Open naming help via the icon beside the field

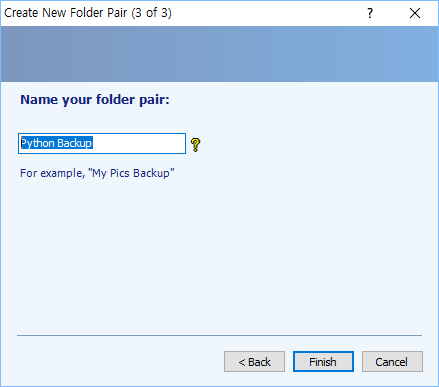(x=196, y=145)
